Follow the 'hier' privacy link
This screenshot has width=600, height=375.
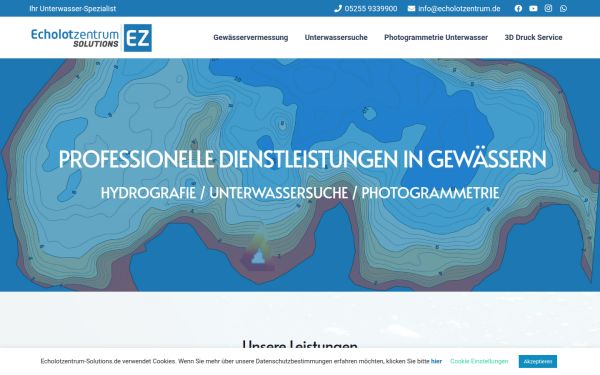(436, 361)
